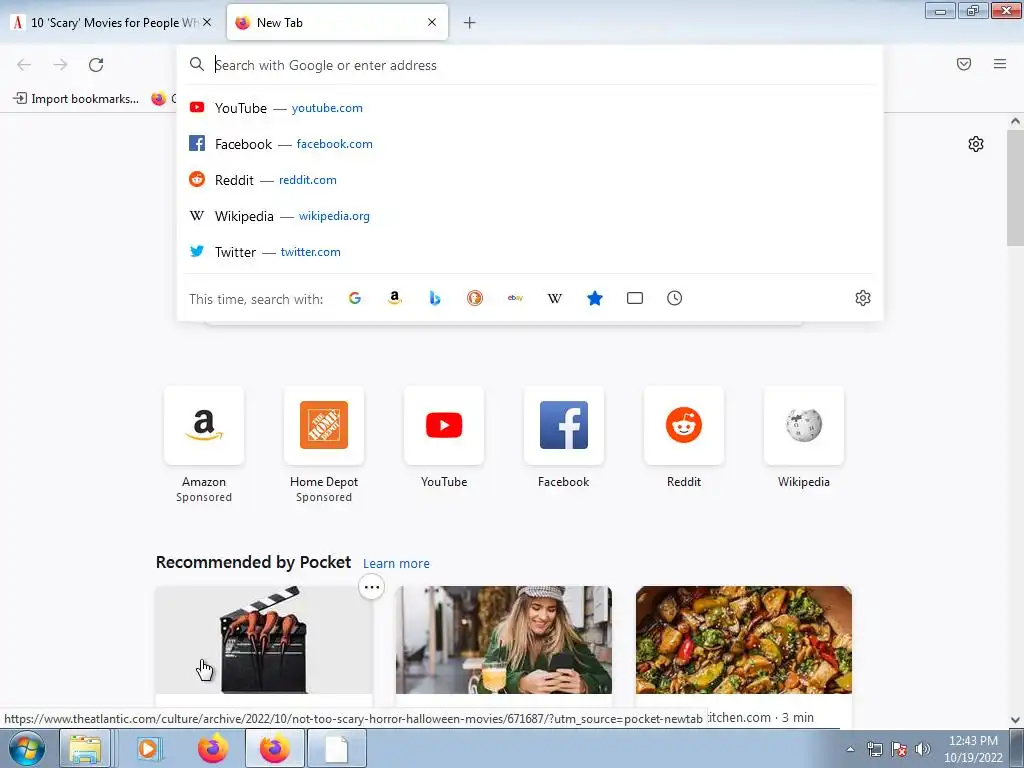This screenshot has height=768, width=1024.
Task: Open the woman with phone story
Action: click(504, 640)
